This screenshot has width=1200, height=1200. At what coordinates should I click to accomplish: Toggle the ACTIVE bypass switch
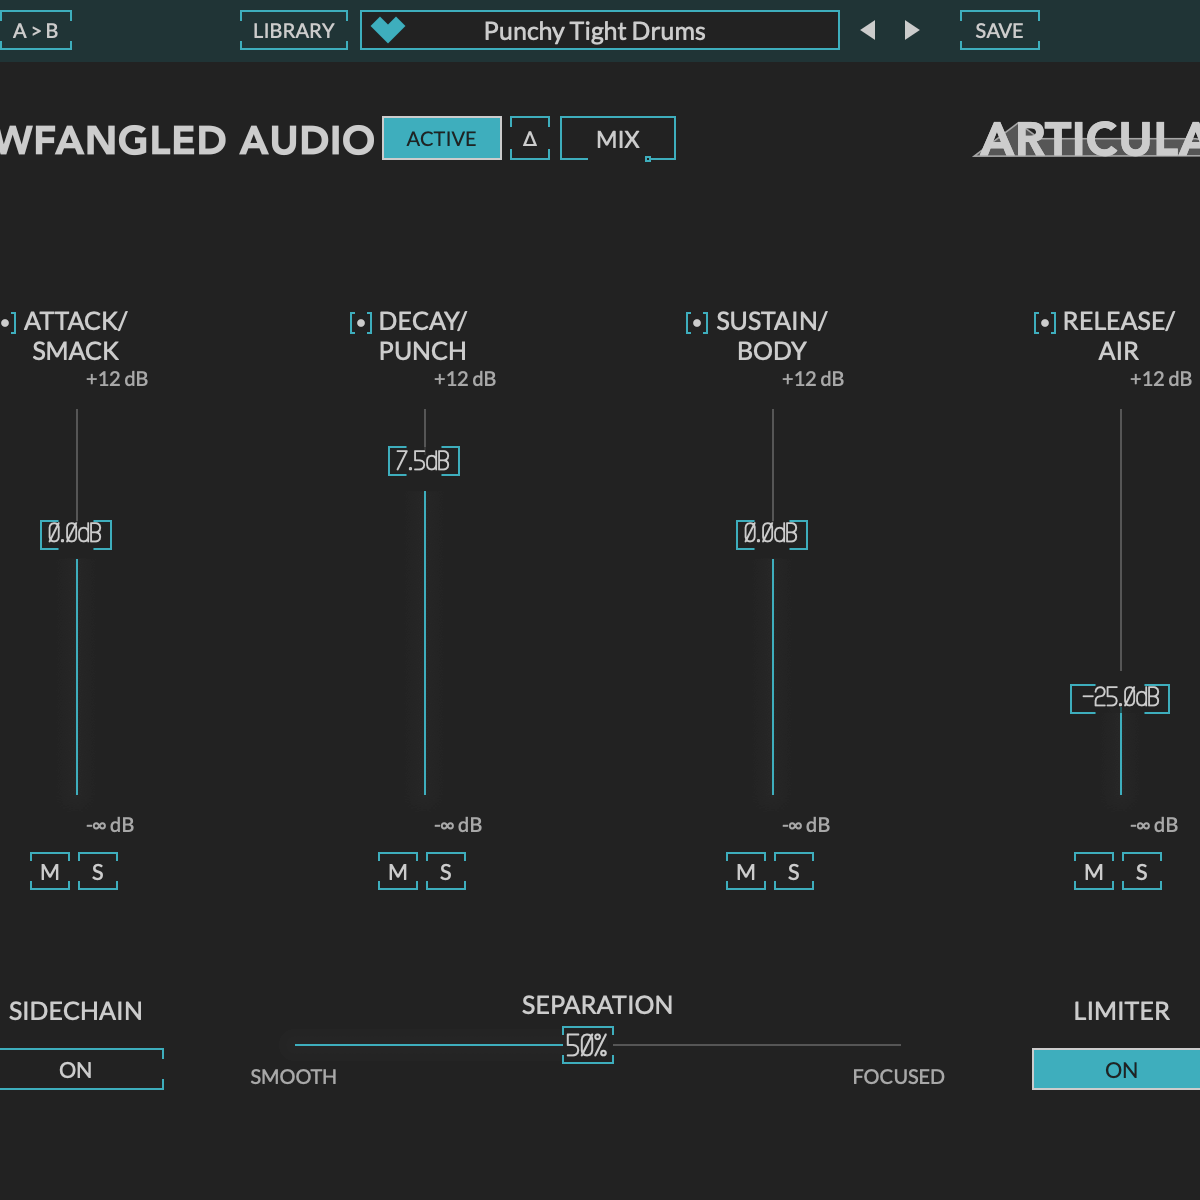[x=441, y=138]
